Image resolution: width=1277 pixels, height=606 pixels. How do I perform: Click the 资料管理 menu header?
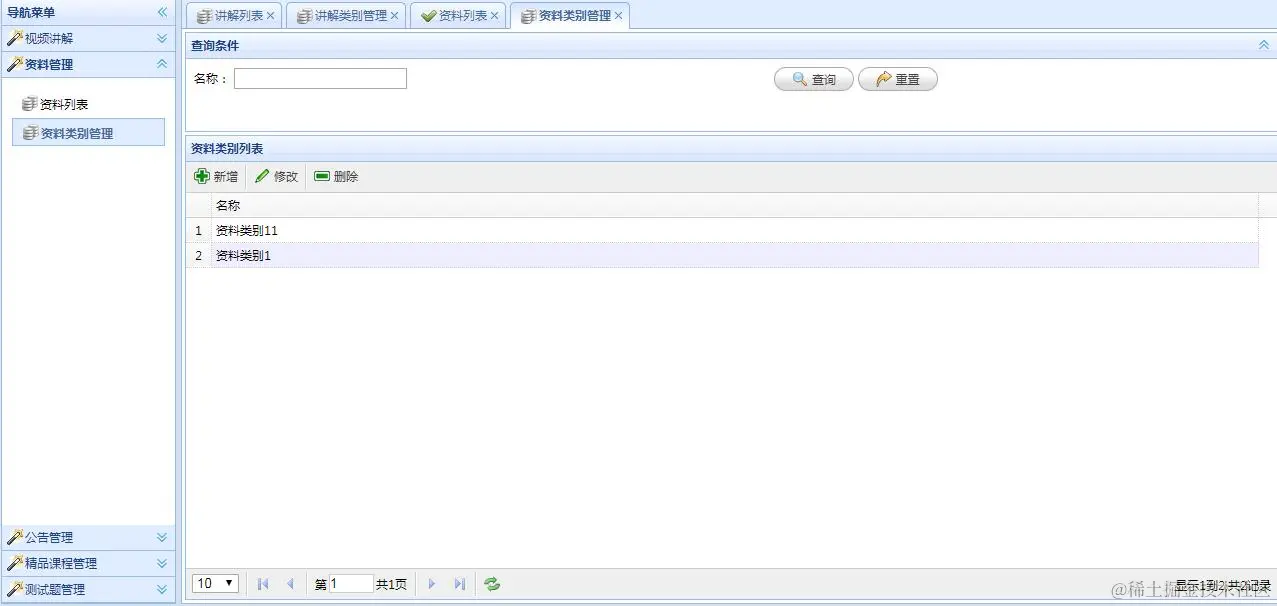(88, 64)
